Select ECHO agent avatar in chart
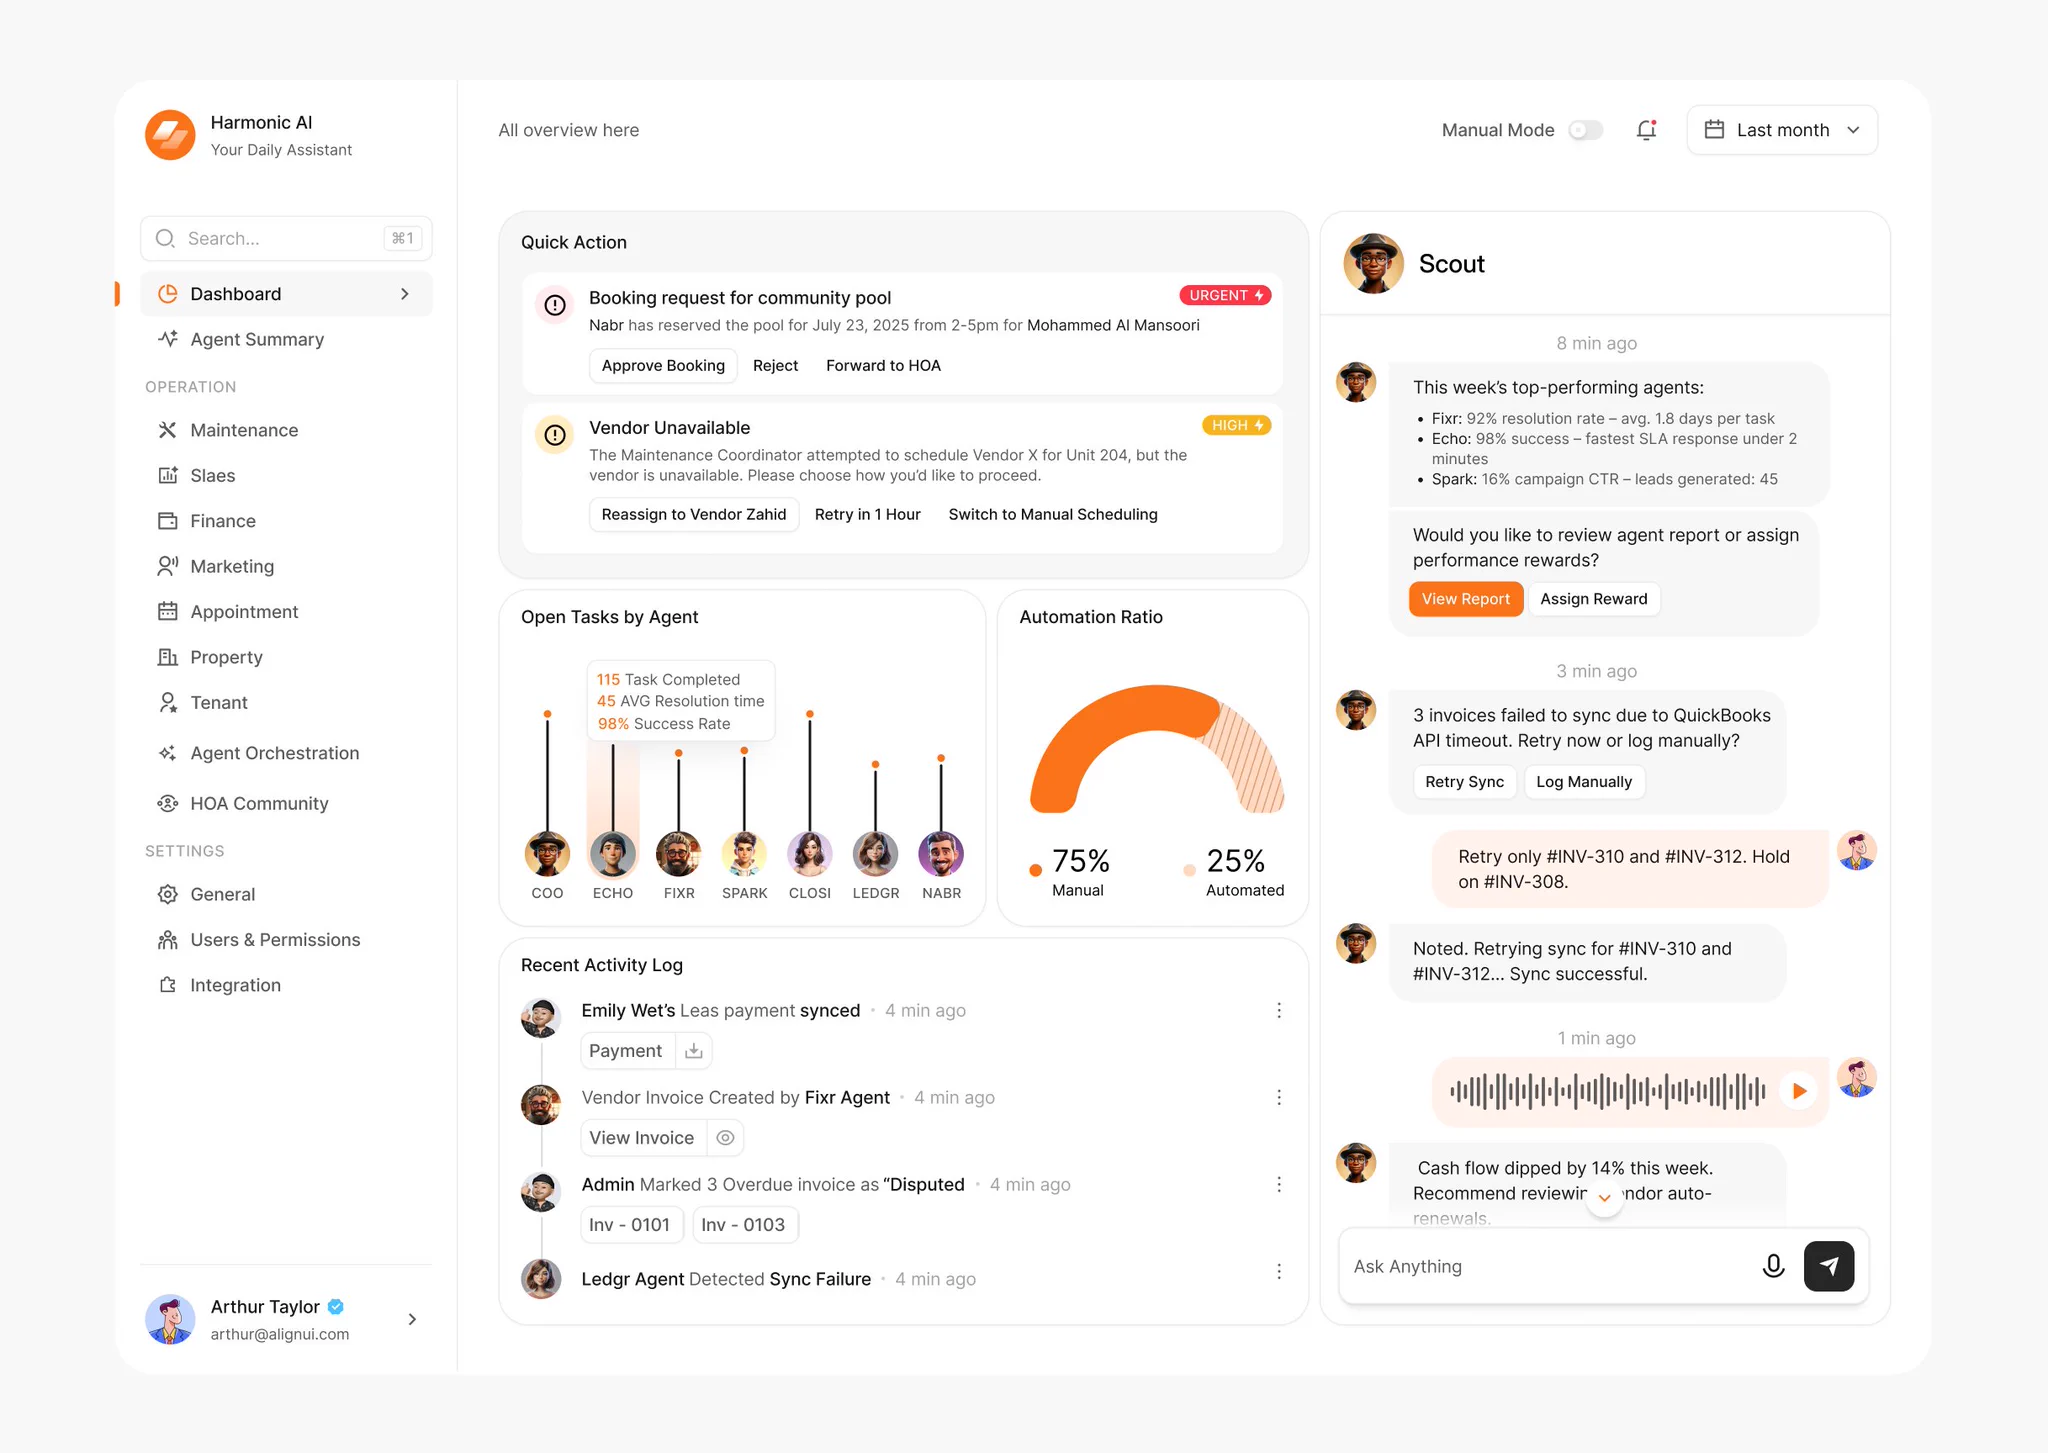Viewport: 2048px width, 1453px height. pyautogui.click(x=612, y=854)
